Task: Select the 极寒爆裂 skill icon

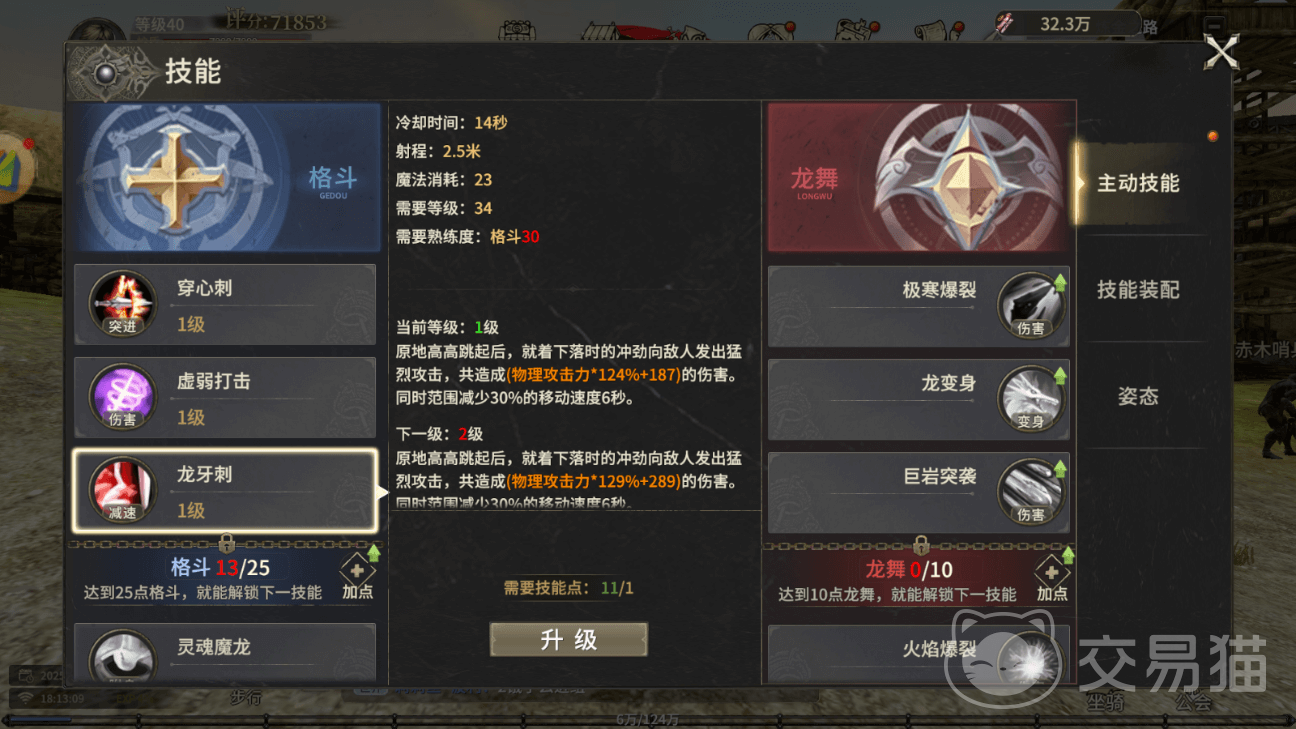Action: tap(1030, 306)
